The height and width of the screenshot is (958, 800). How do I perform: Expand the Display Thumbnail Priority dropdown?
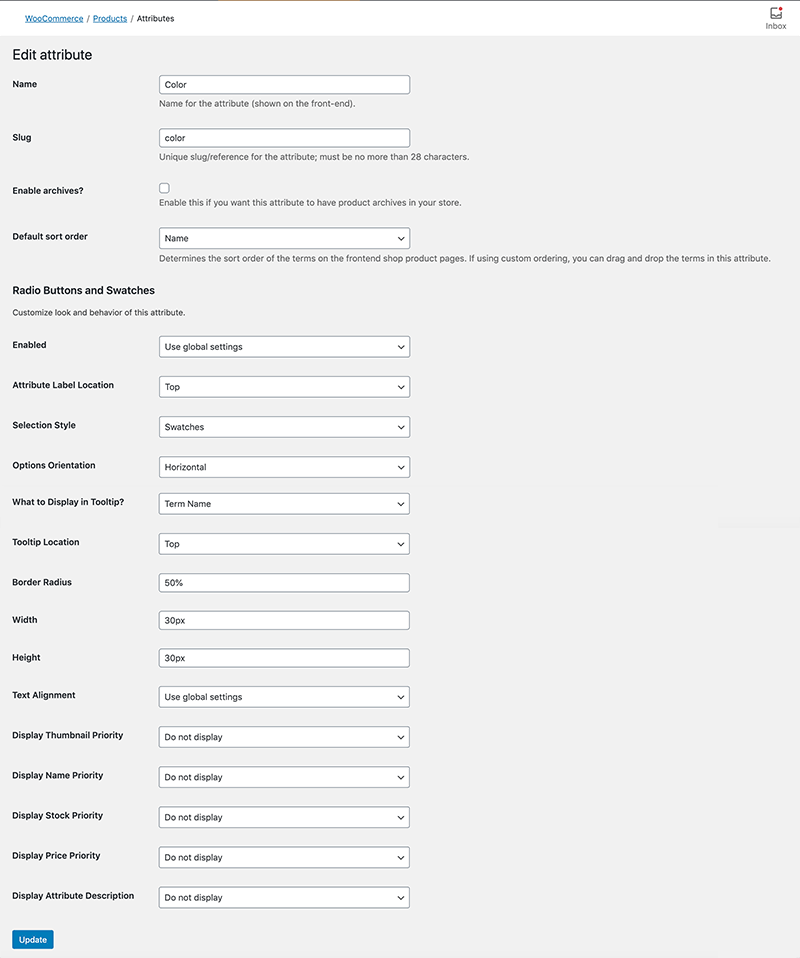284,737
